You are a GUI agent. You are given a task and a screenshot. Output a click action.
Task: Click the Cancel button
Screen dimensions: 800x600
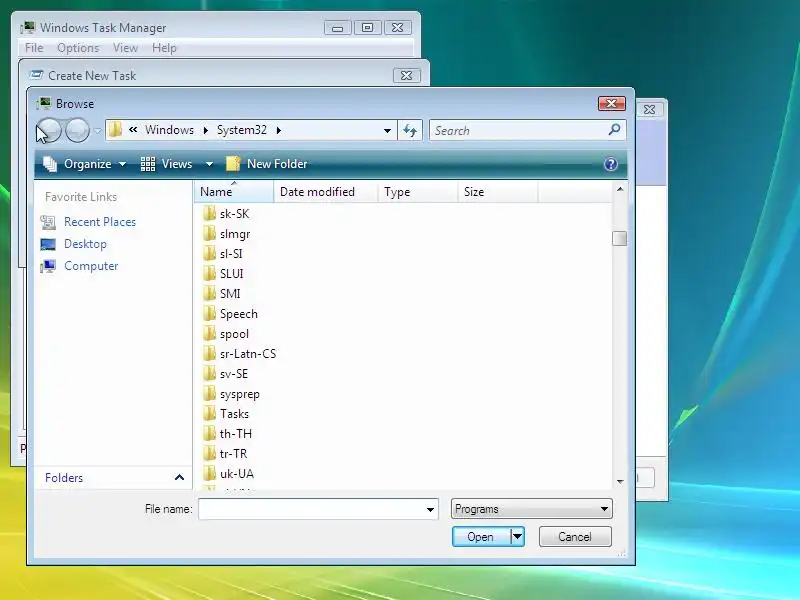(575, 537)
